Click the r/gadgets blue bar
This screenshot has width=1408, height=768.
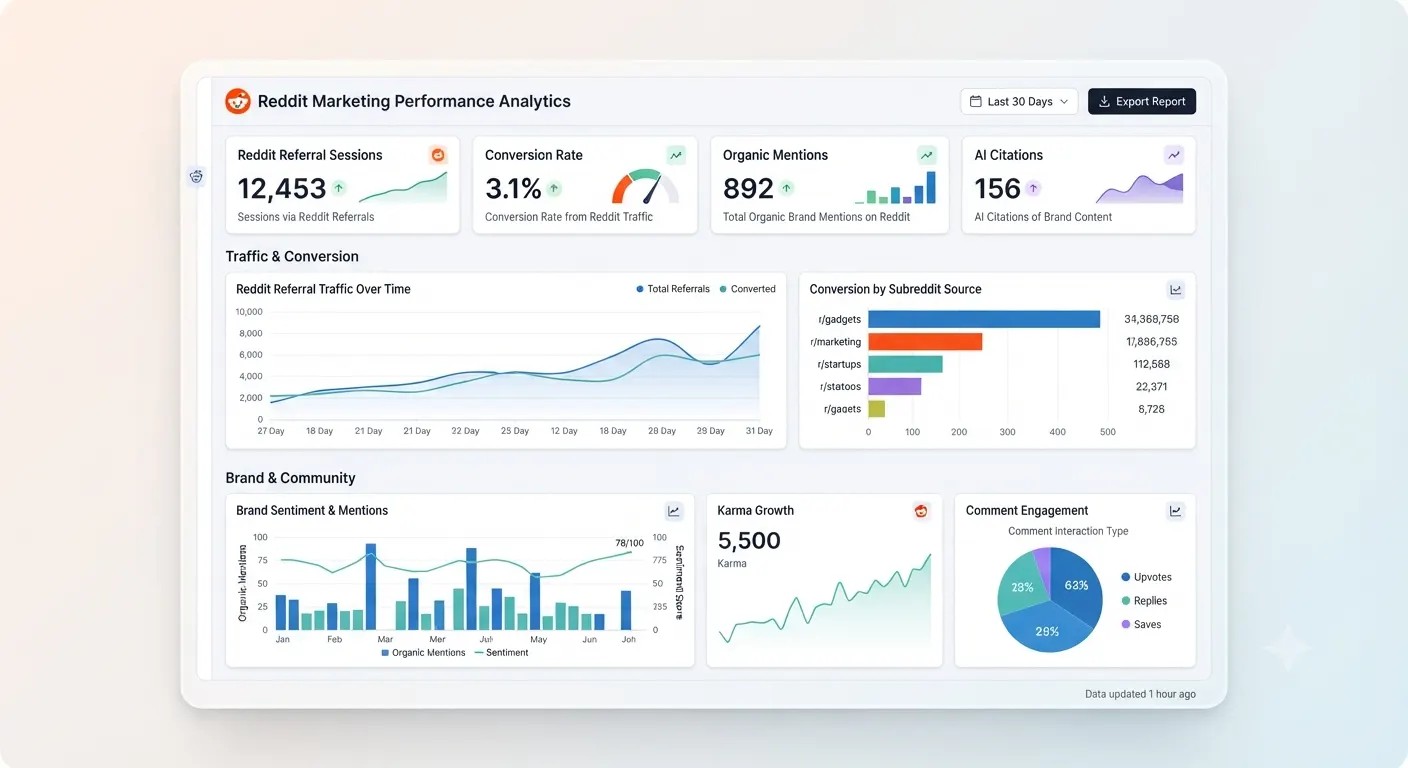984,319
